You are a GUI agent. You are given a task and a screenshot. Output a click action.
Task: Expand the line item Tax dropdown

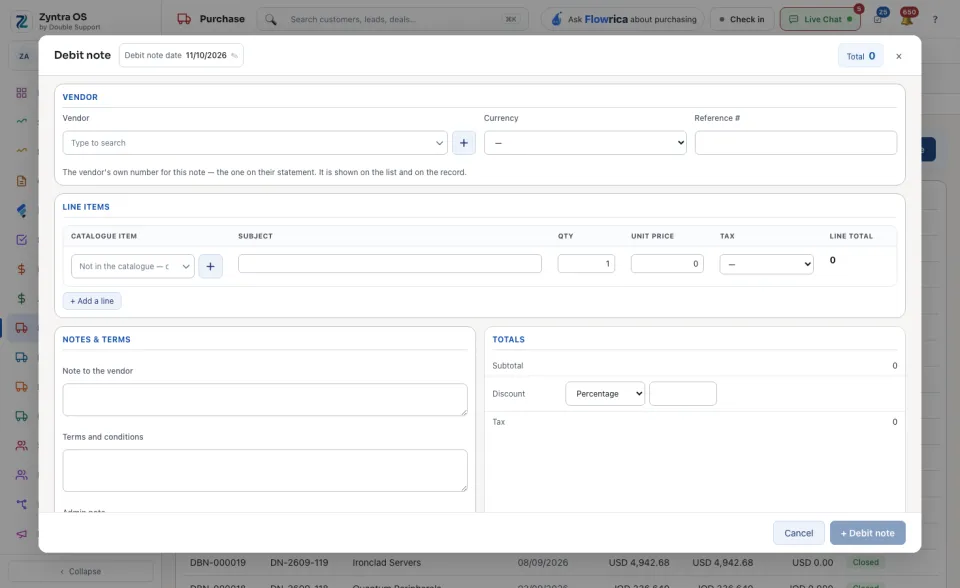[766, 264]
